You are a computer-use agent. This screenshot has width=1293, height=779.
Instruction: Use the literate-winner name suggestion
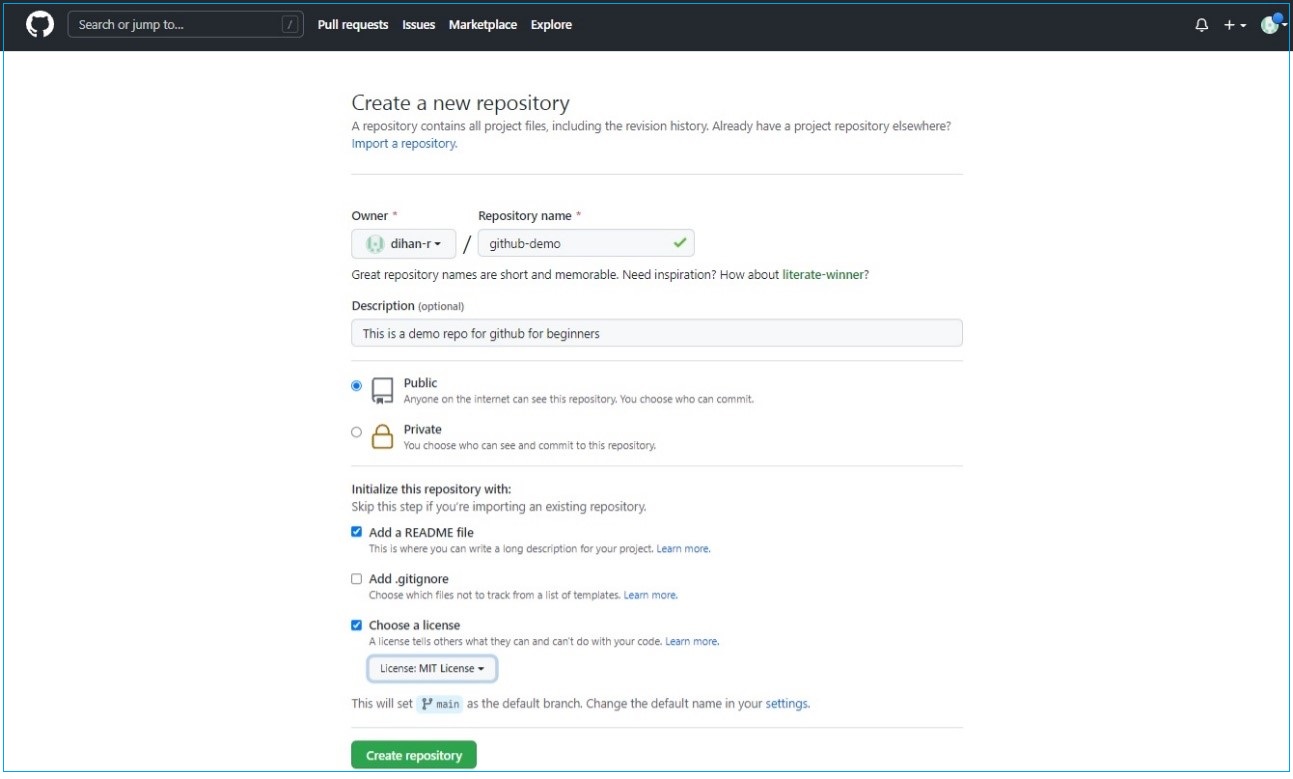823,275
